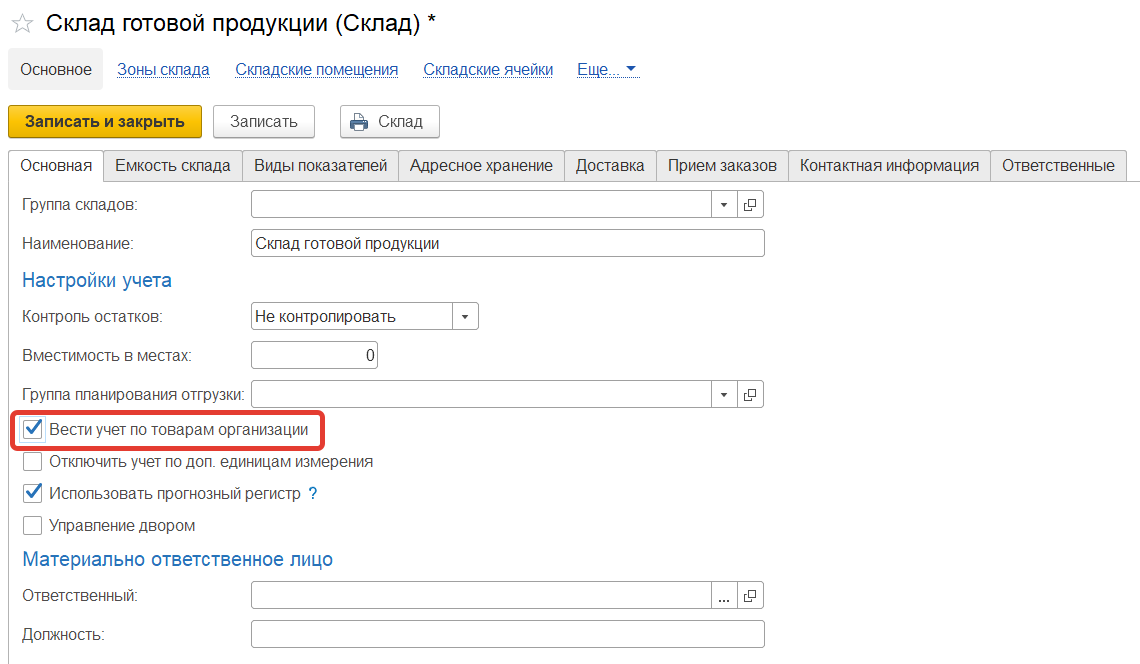
Task: Toggle Использовать прогнозный регистр checkbox
Action: click(33, 493)
